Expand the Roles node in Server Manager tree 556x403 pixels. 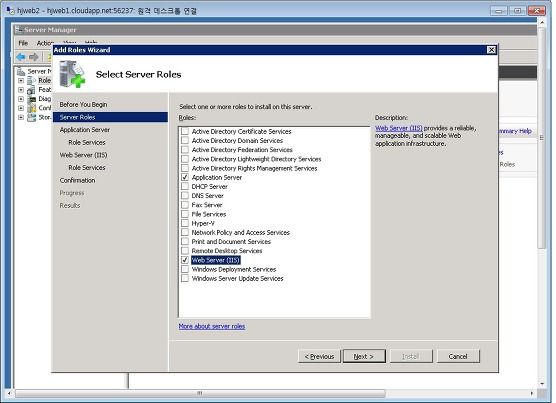(21, 80)
